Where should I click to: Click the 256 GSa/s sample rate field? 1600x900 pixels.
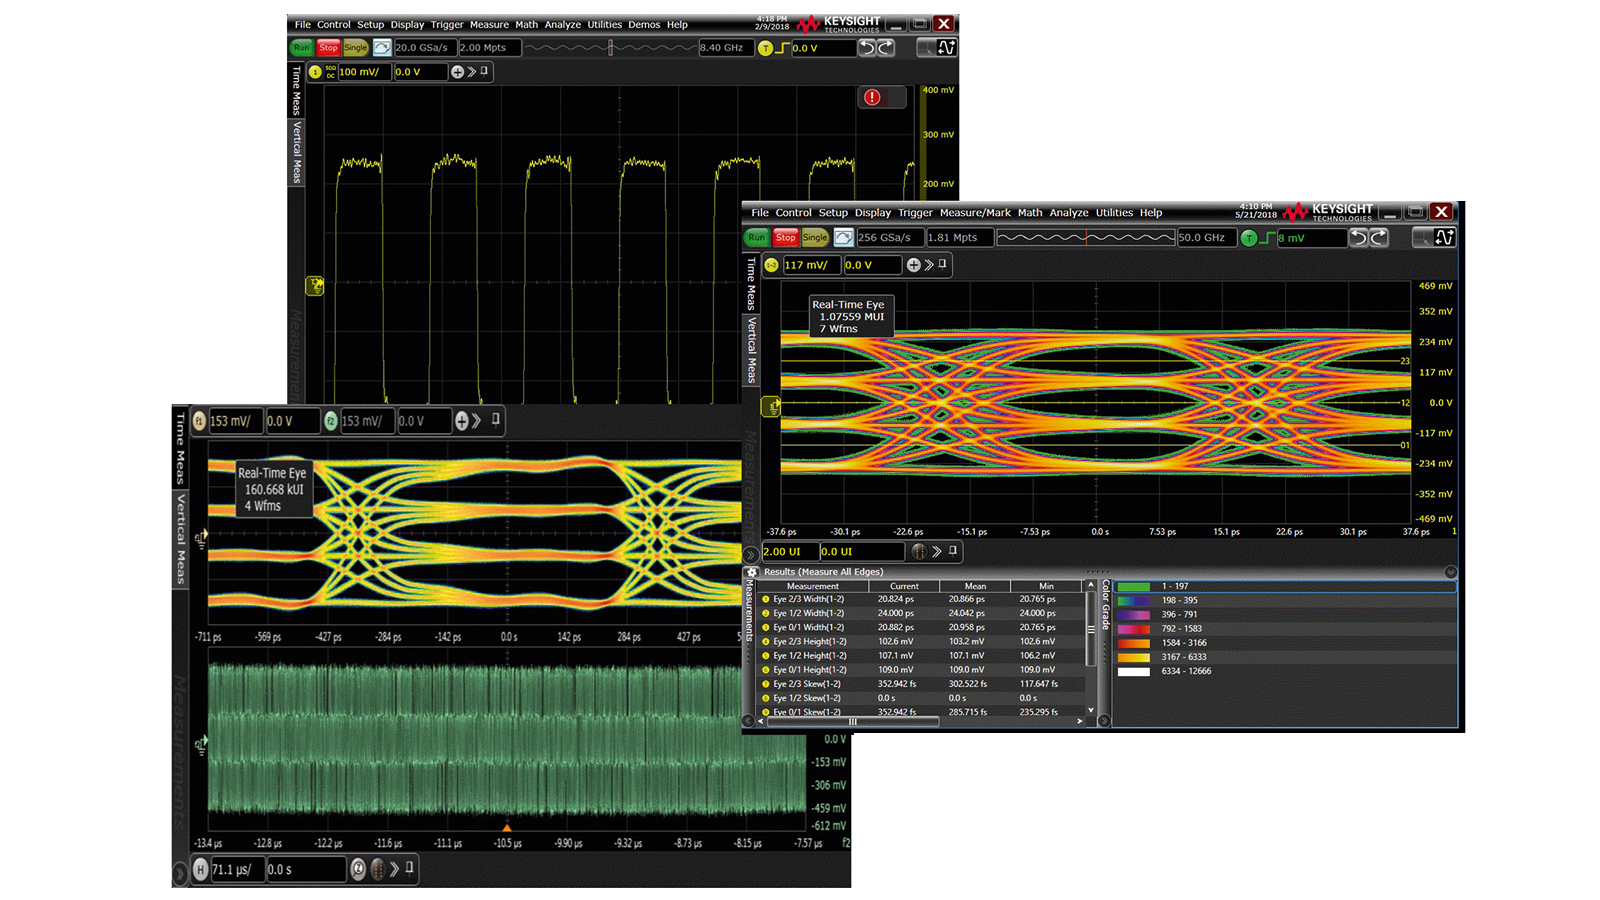pos(889,237)
